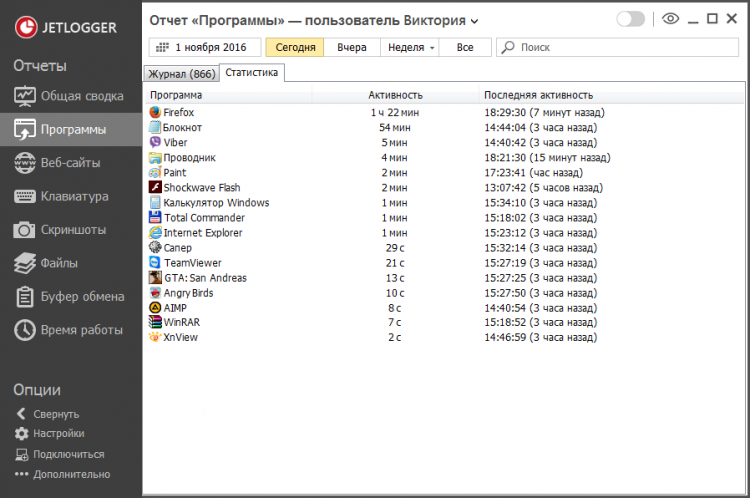750x498 pixels.
Task: Click the Total Commander floppy icon
Action: 155,217
